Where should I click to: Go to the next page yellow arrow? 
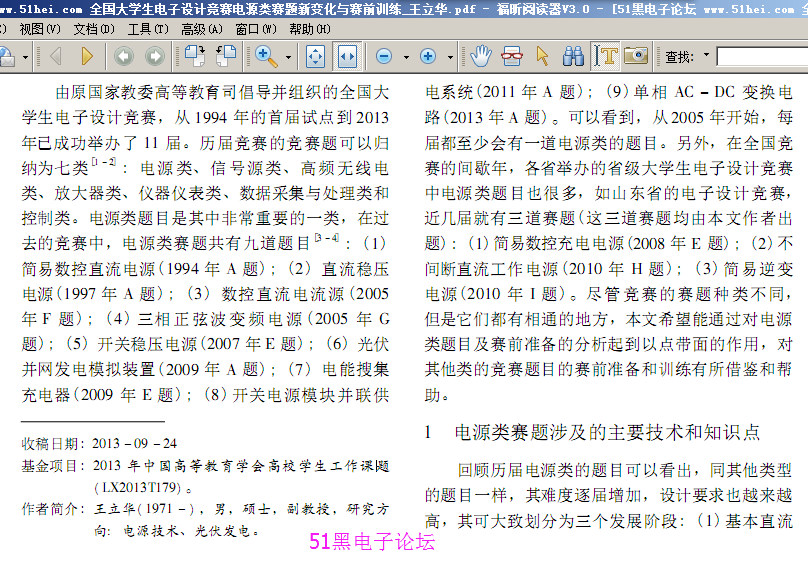(x=87, y=56)
